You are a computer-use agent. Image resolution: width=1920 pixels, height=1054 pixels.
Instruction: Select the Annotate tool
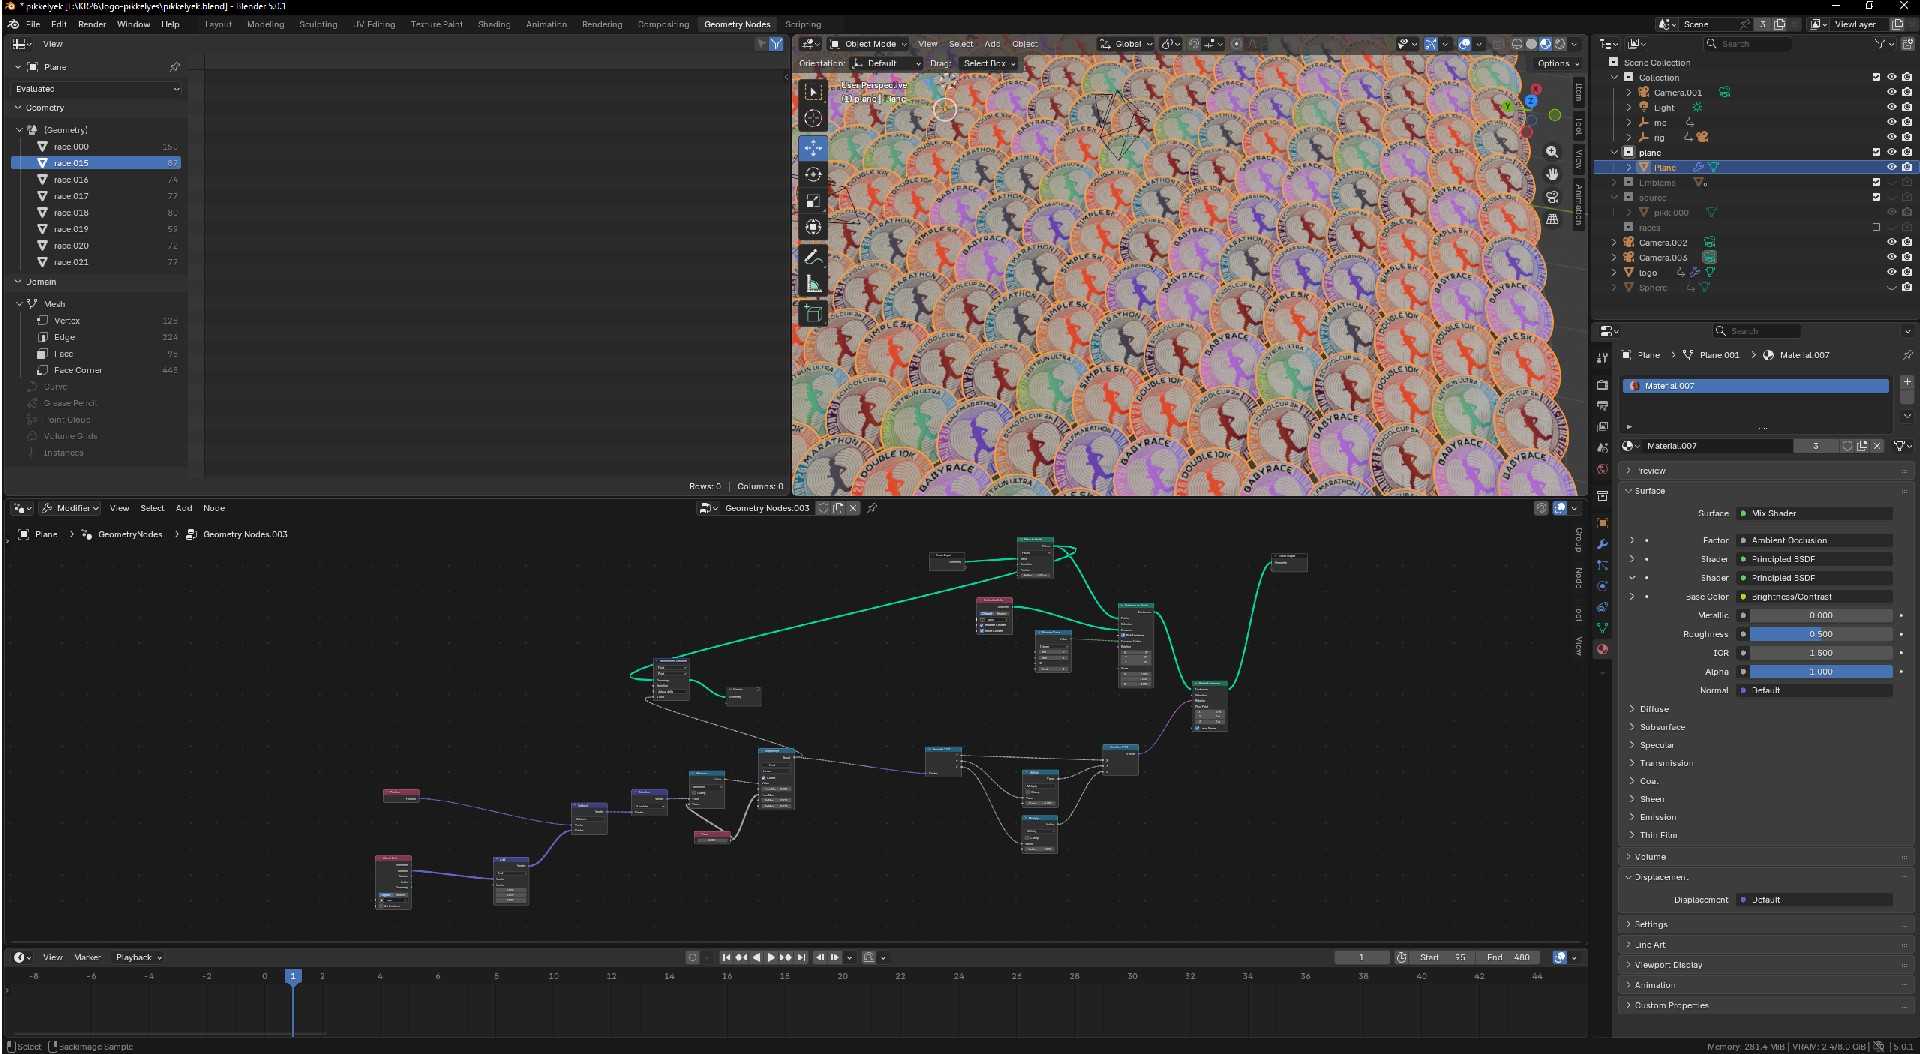pos(813,257)
